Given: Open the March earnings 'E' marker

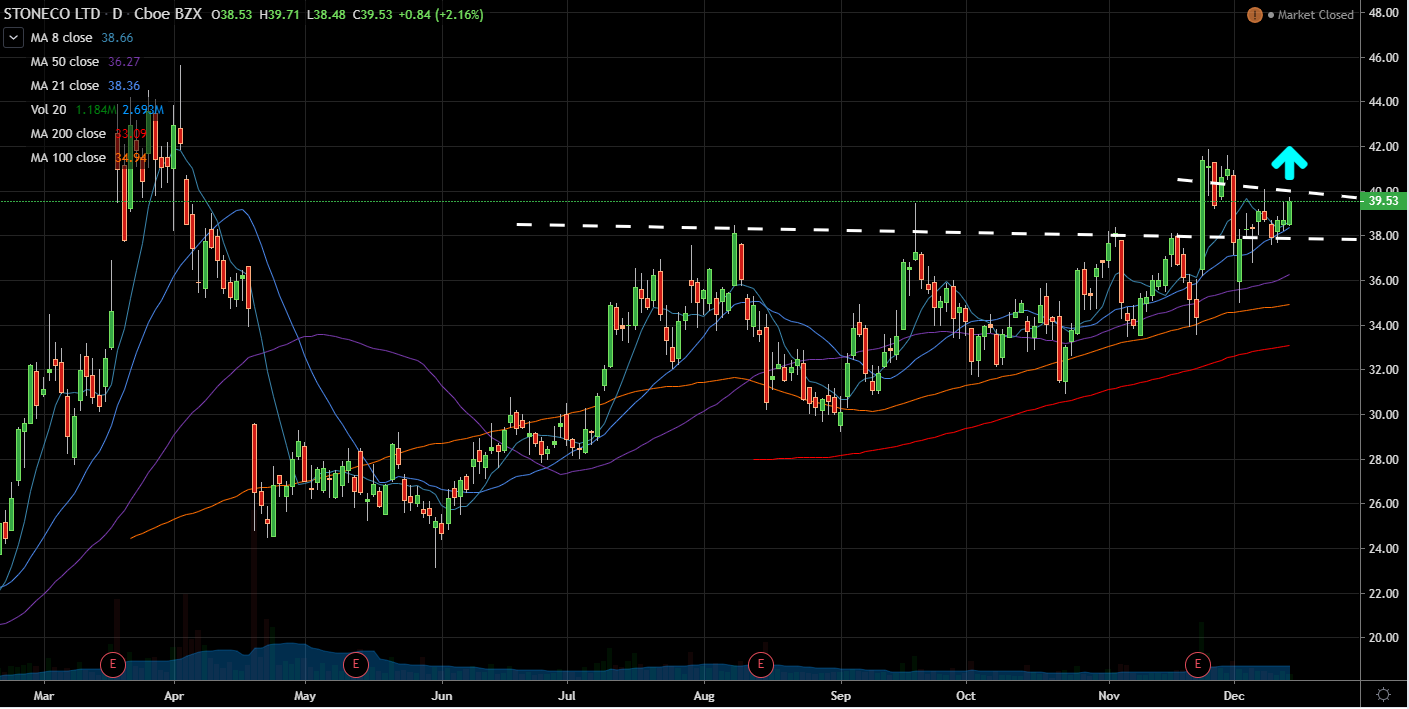Looking at the screenshot, I should click(x=113, y=663).
